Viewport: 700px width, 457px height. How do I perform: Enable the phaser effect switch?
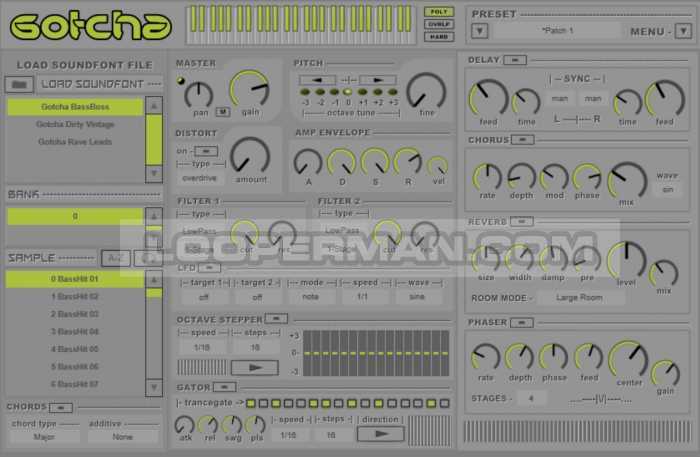pos(521,322)
